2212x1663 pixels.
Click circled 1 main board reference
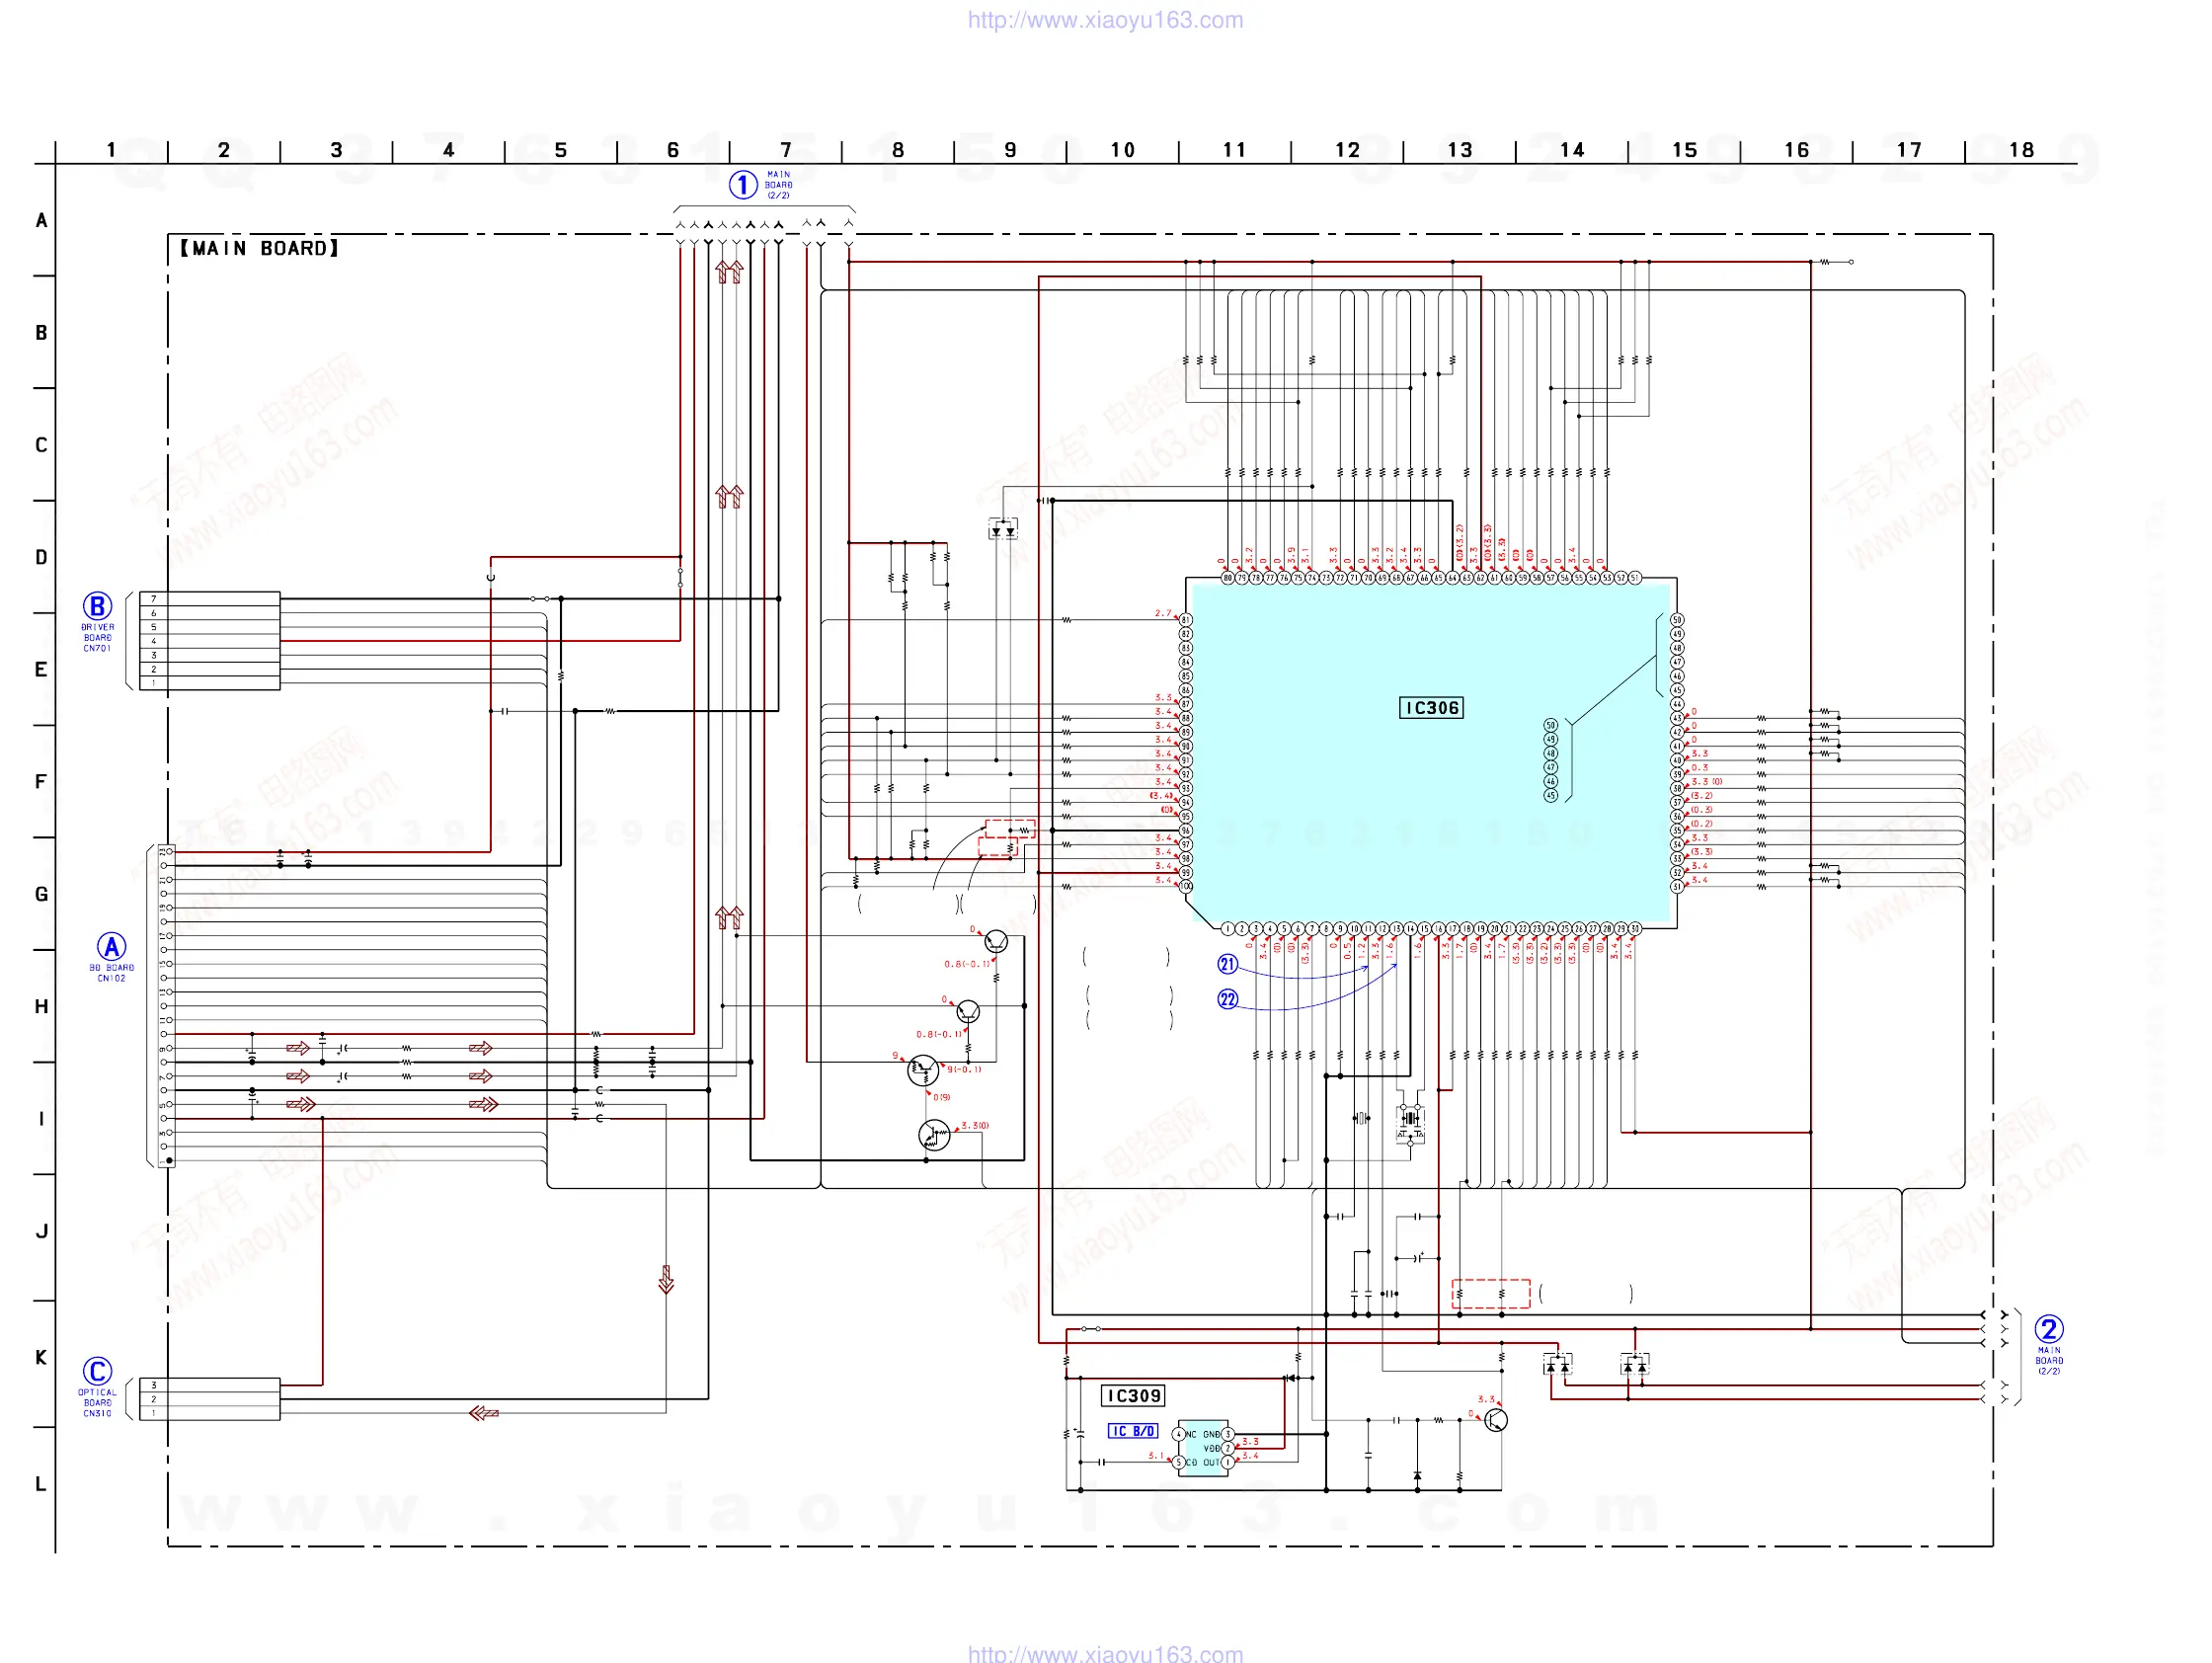(743, 185)
